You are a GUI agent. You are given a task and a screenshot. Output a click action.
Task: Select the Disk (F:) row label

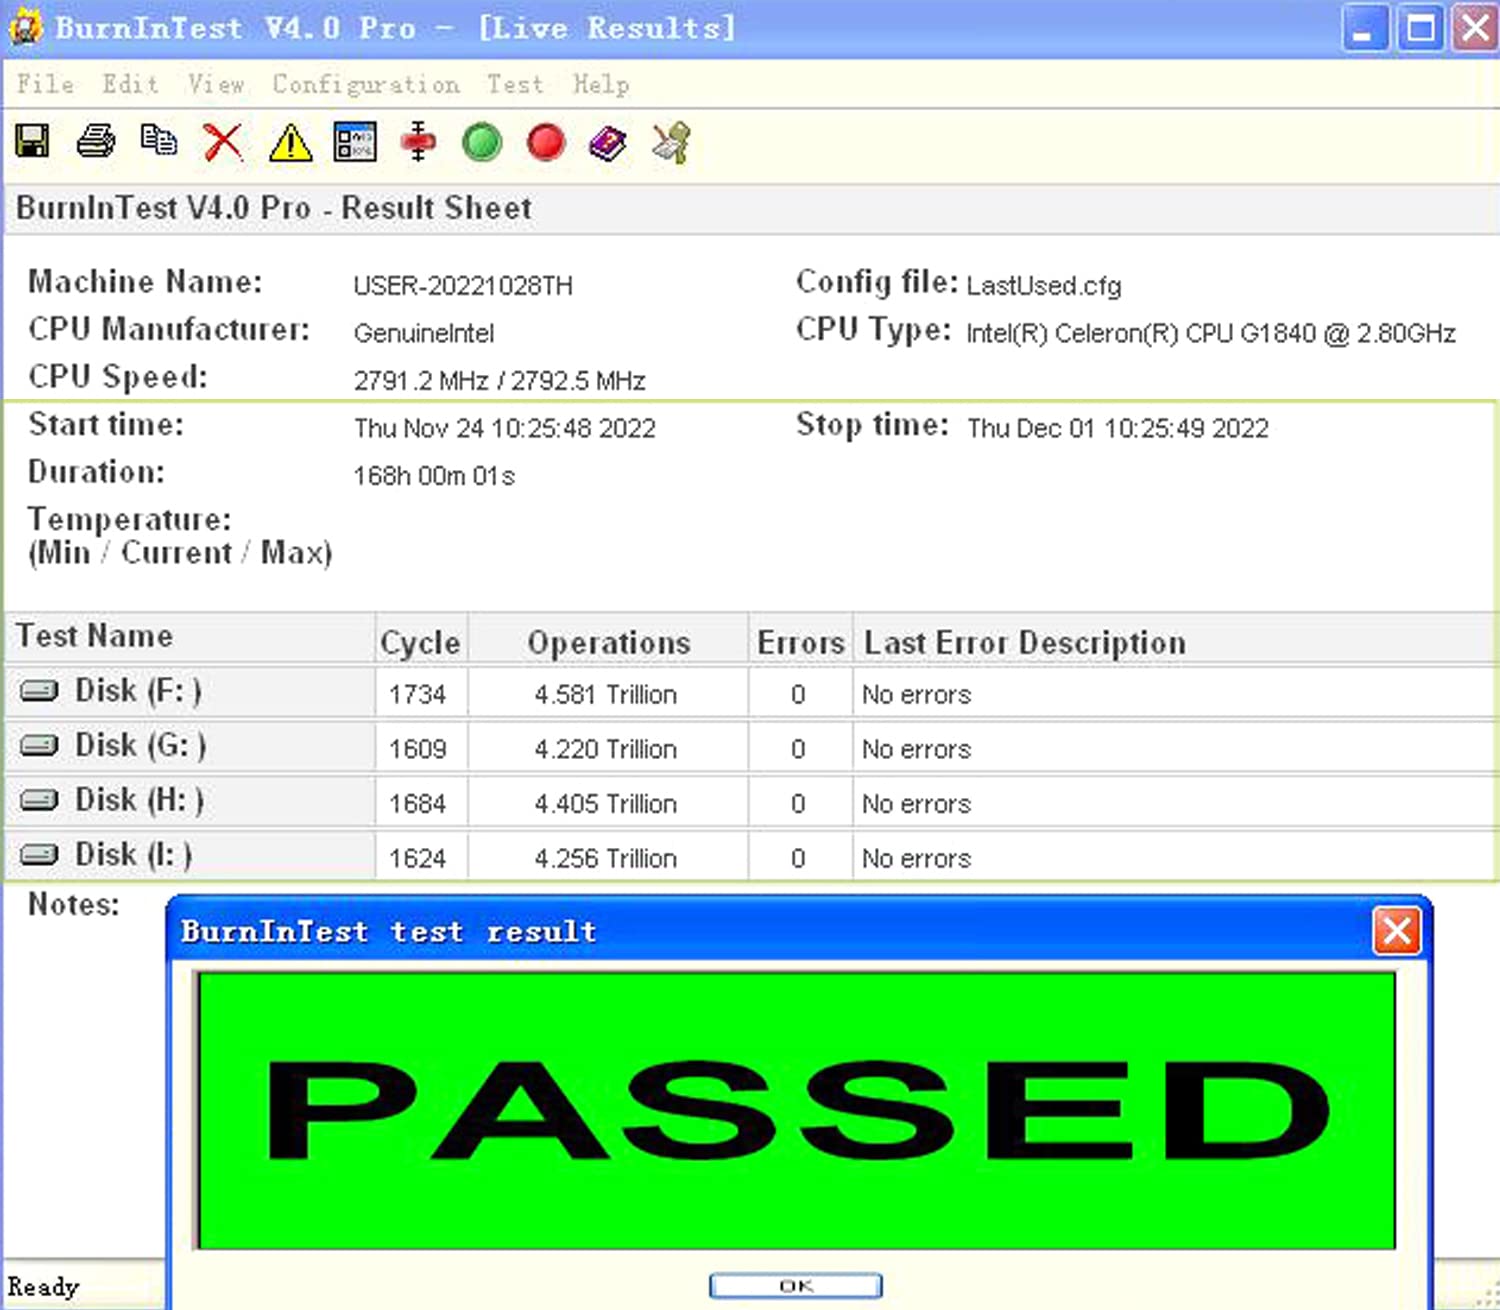click(x=138, y=691)
